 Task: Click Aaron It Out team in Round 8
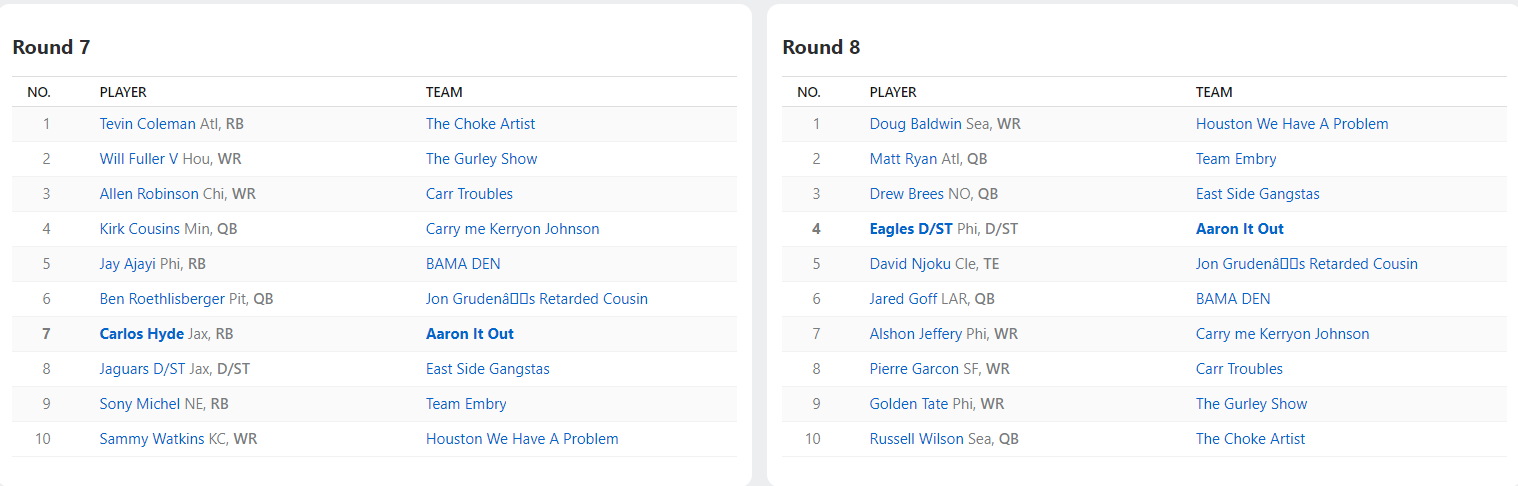tap(1239, 229)
